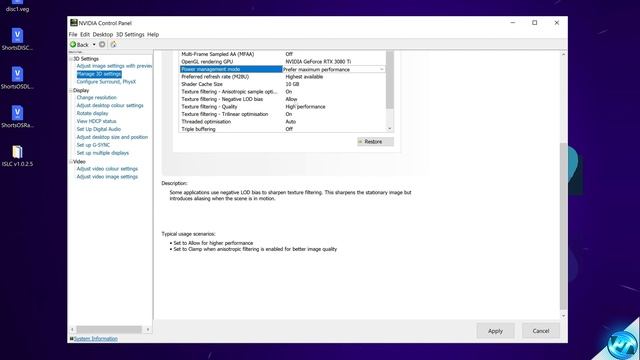Open the File menu
Viewport: 640px width, 360px height.
coord(73,34)
